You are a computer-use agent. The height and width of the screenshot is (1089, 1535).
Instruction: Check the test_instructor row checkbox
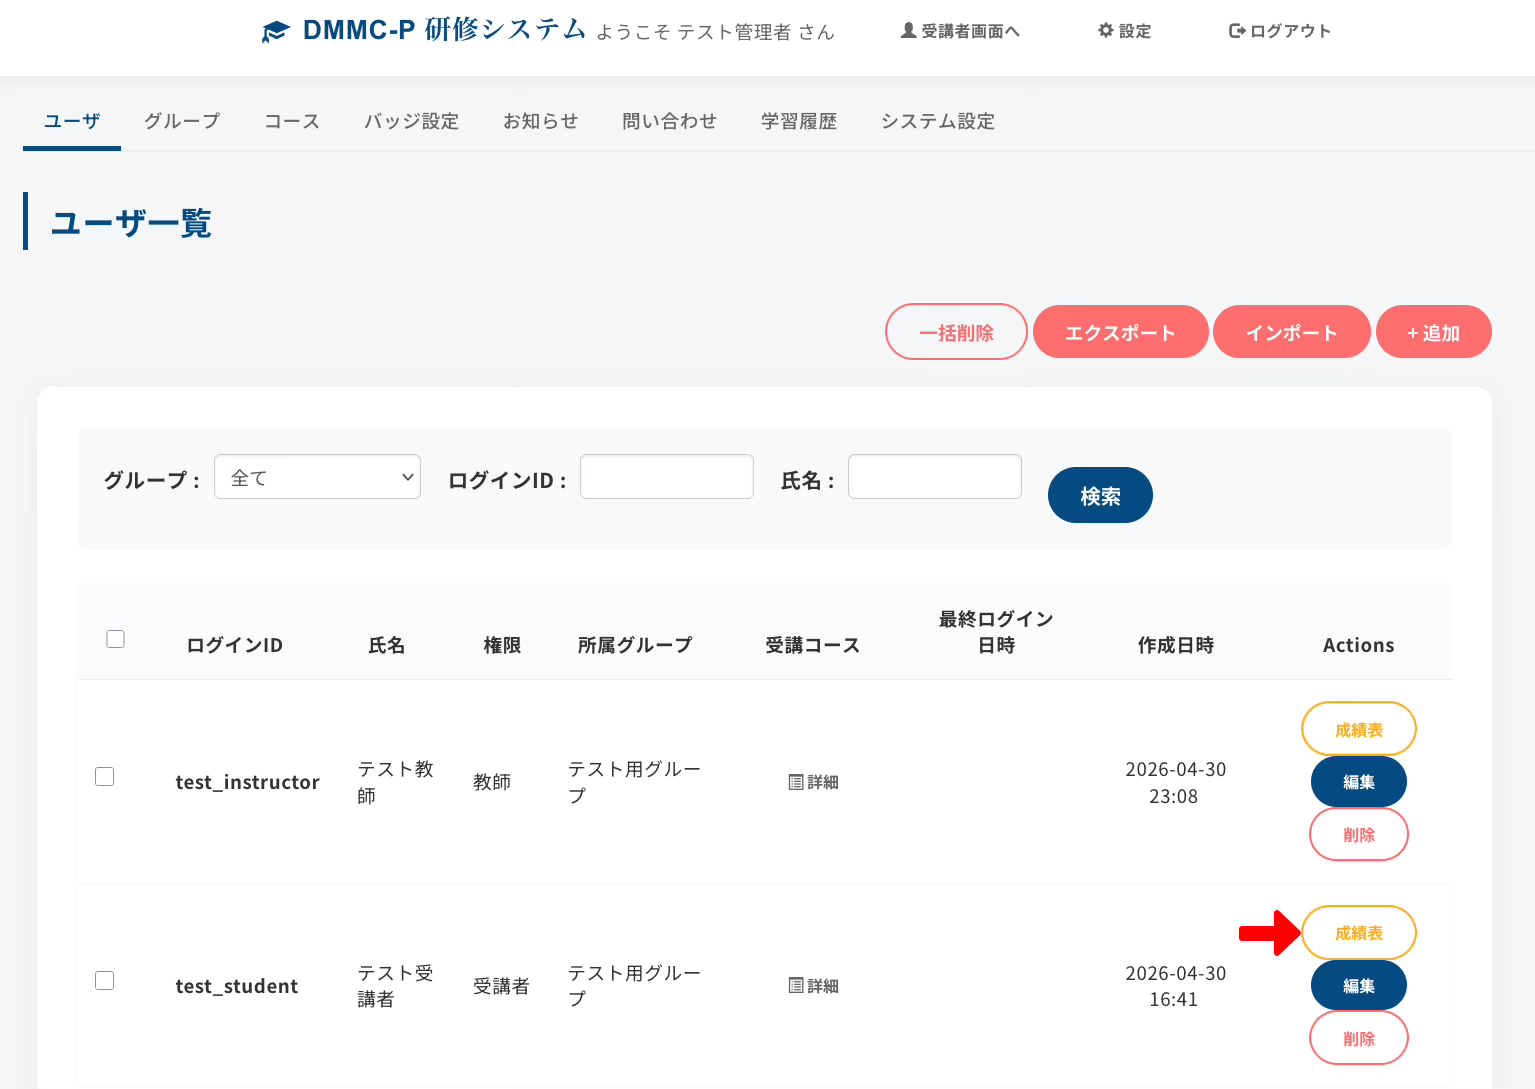point(105,777)
